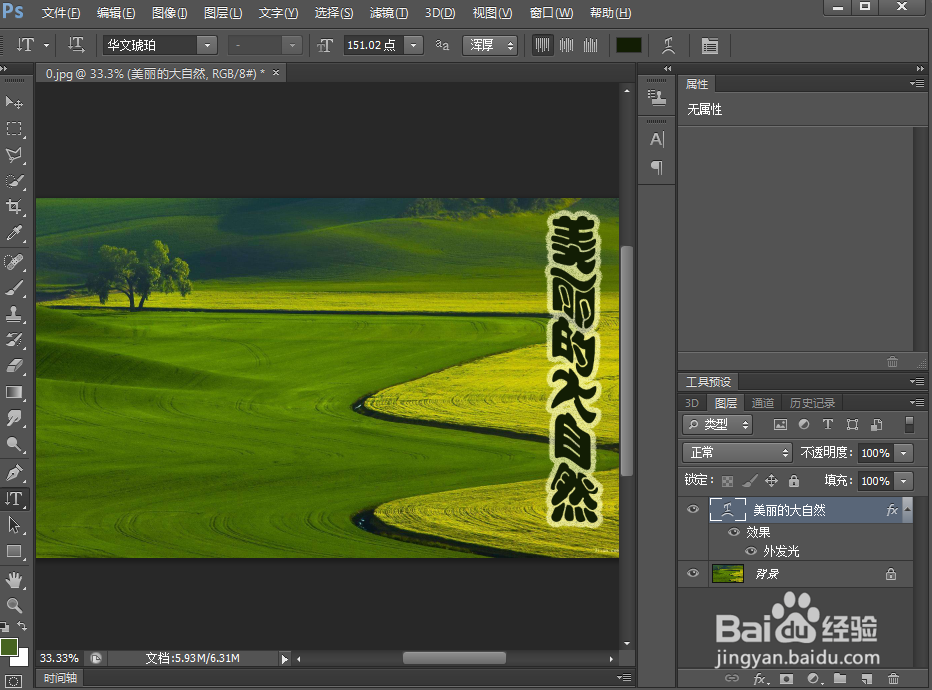This screenshot has height=690, width=932.
Task: Select the Crop tool
Action: [x=14, y=207]
